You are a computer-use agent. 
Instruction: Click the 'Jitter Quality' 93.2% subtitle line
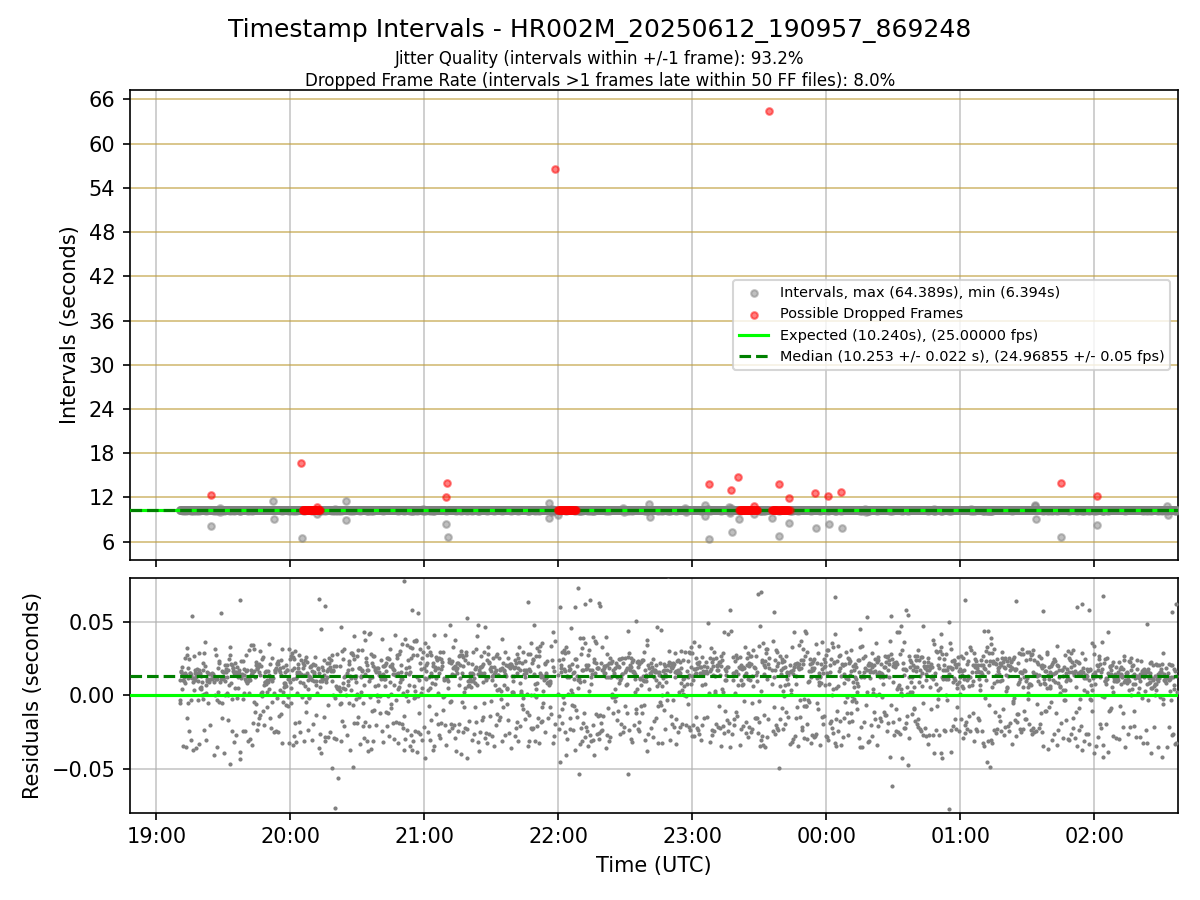[599, 58]
